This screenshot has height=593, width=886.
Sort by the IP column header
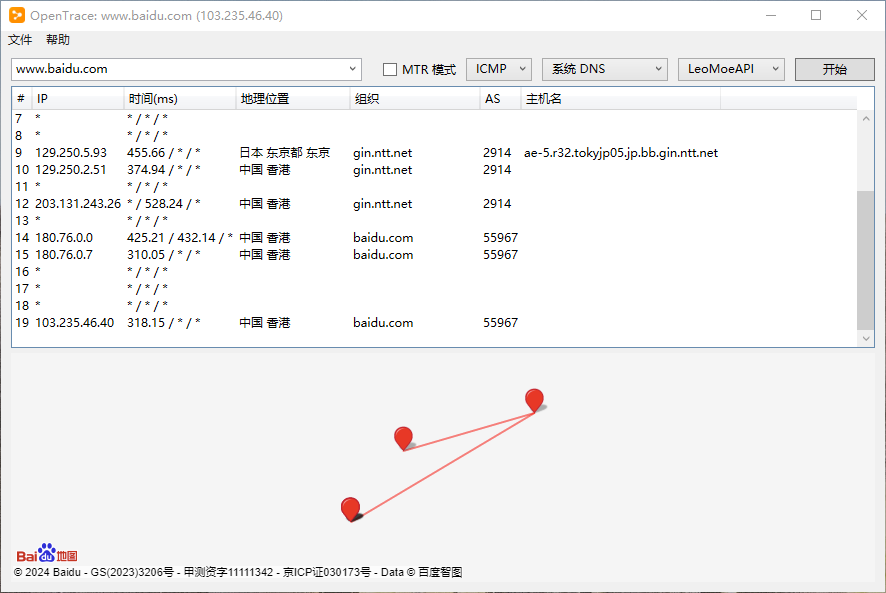[77, 99]
